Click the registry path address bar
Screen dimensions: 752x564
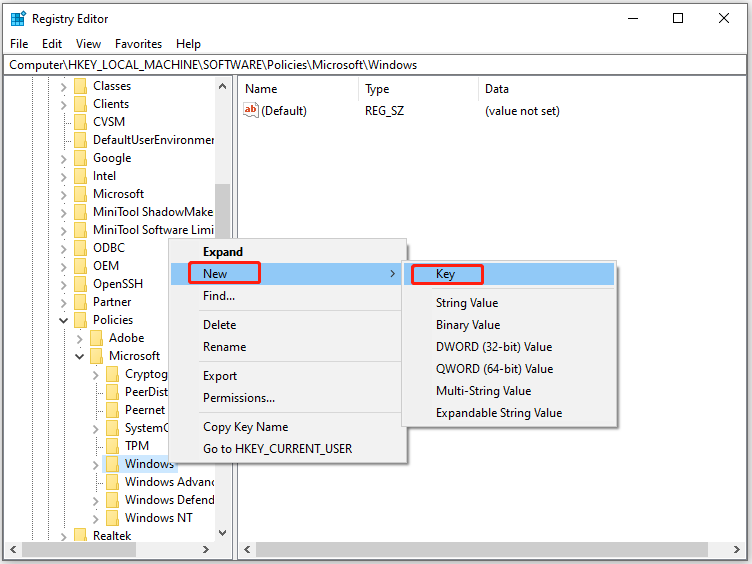point(375,65)
